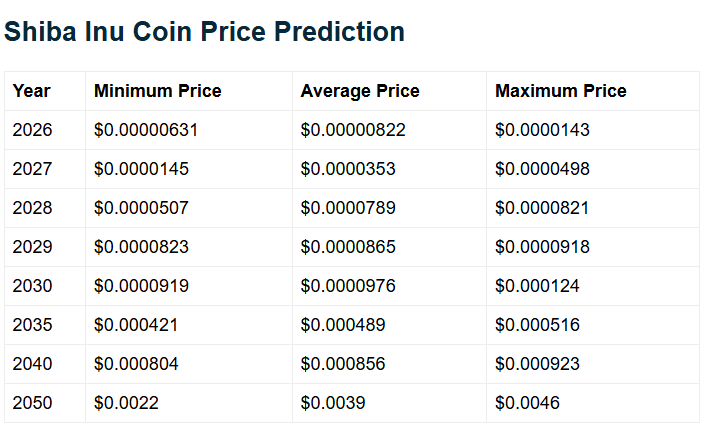Click the $0.0022 minimum price cell
Viewport: 711px width, 429px height.
126,403
